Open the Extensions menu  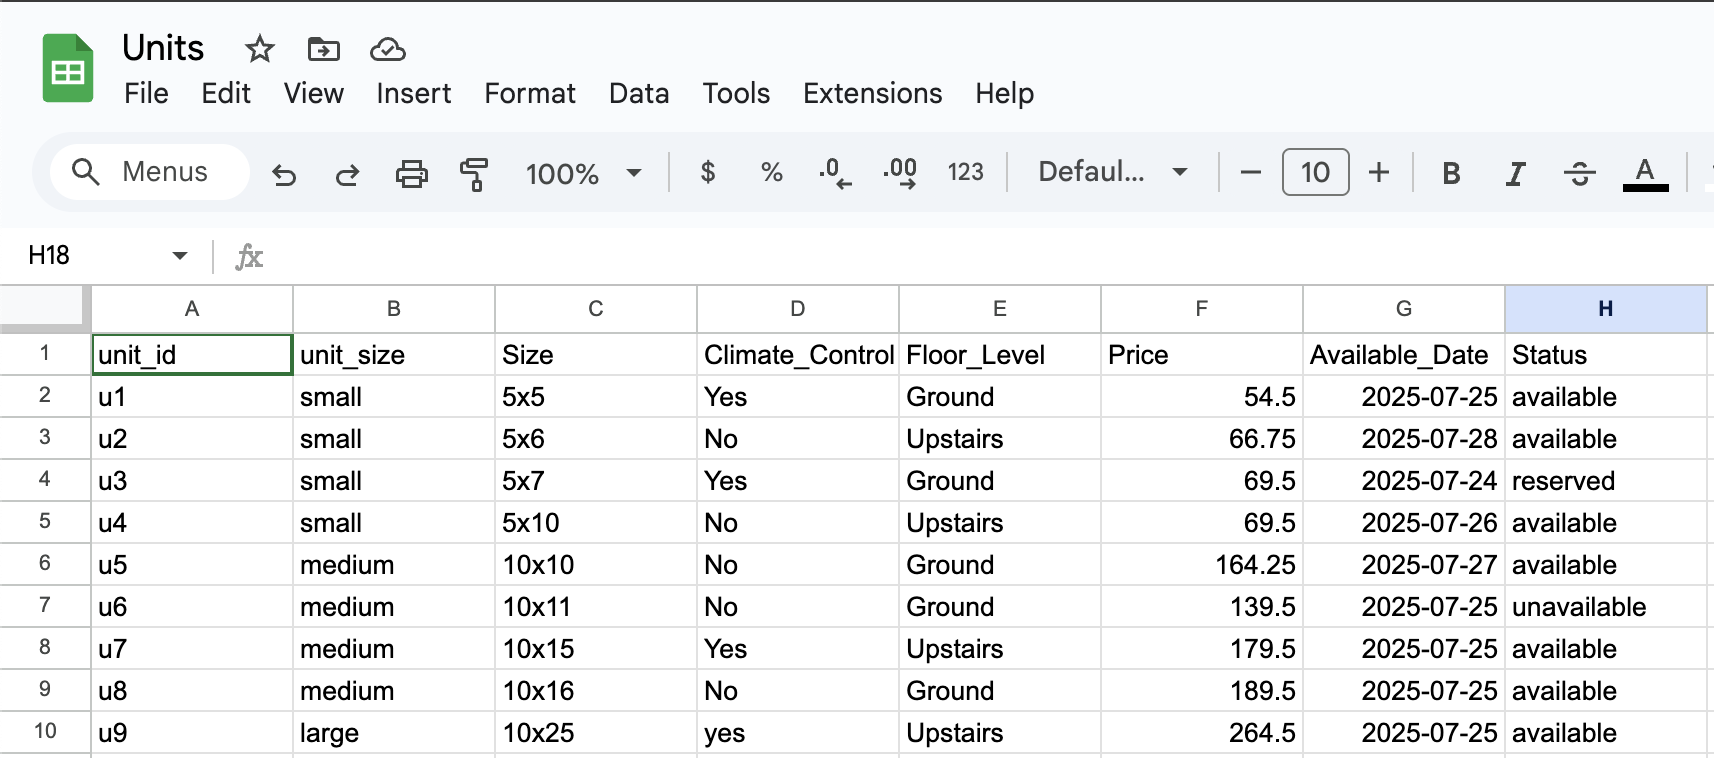(x=872, y=93)
